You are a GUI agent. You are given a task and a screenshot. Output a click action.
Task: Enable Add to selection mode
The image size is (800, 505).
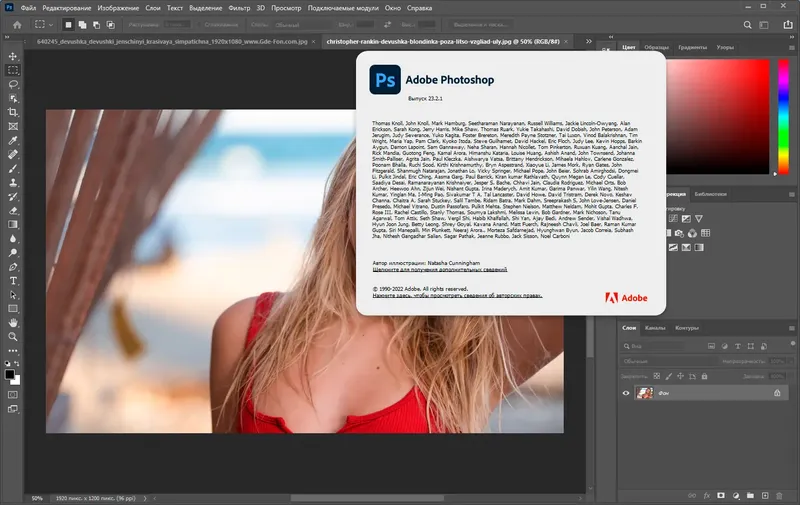82,24
